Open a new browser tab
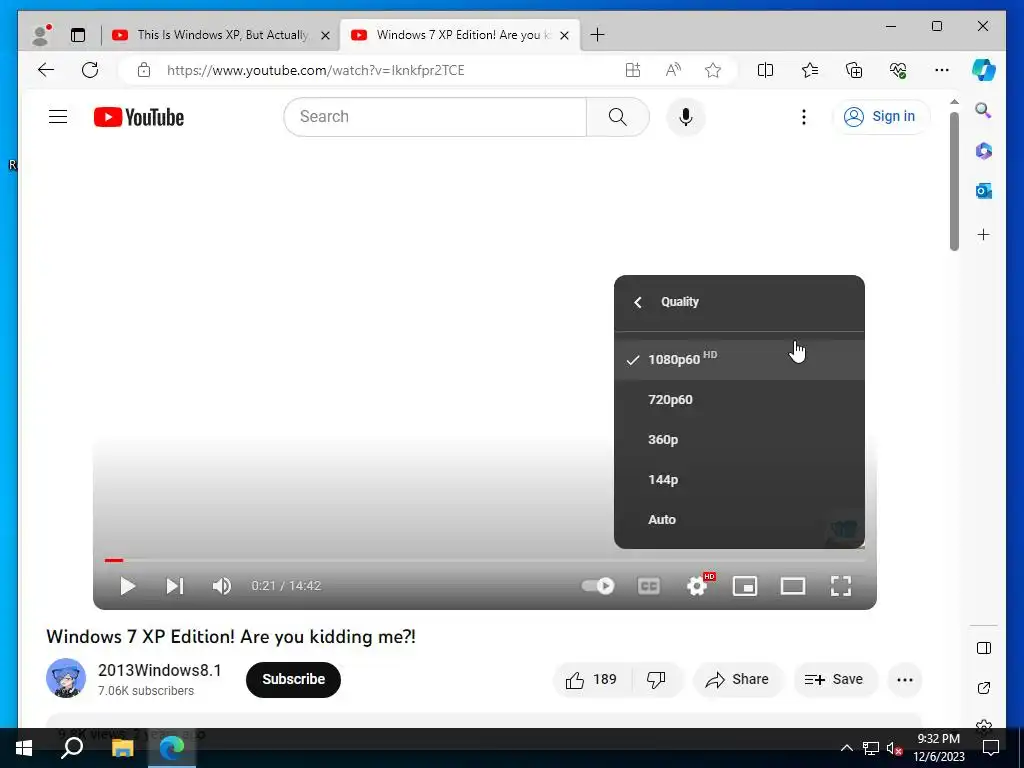The image size is (1024, 768). (597, 35)
